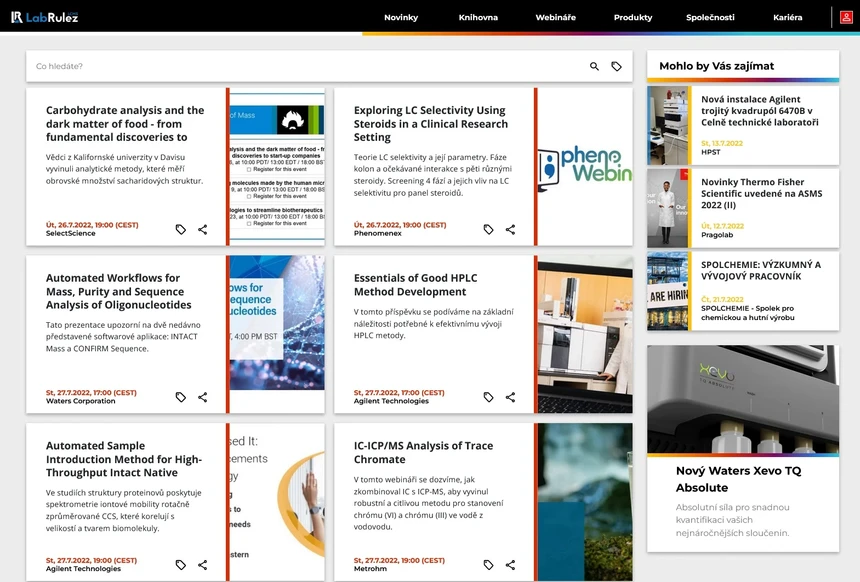Click date 'St, 13.7.2022' in sidebar
Image resolution: width=860 pixels, height=582 pixels.
click(x=722, y=143)
